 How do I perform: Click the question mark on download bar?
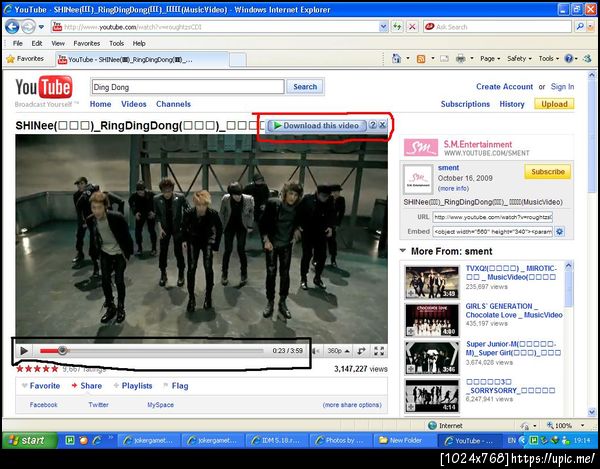pos(372,125)
